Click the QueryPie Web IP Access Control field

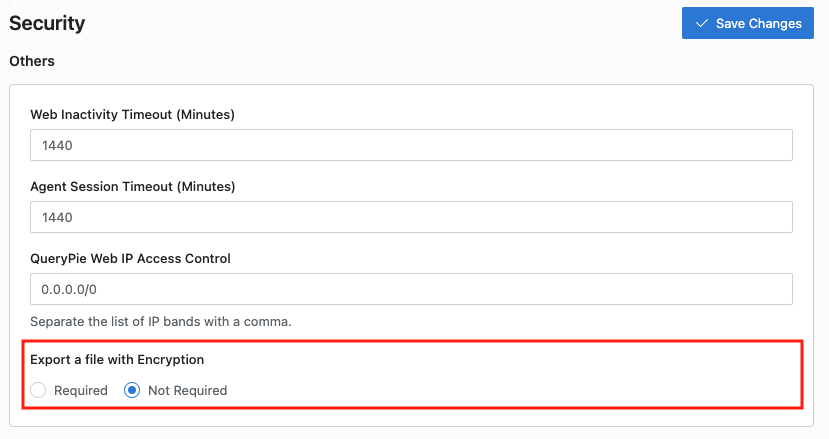click(411, 289)
